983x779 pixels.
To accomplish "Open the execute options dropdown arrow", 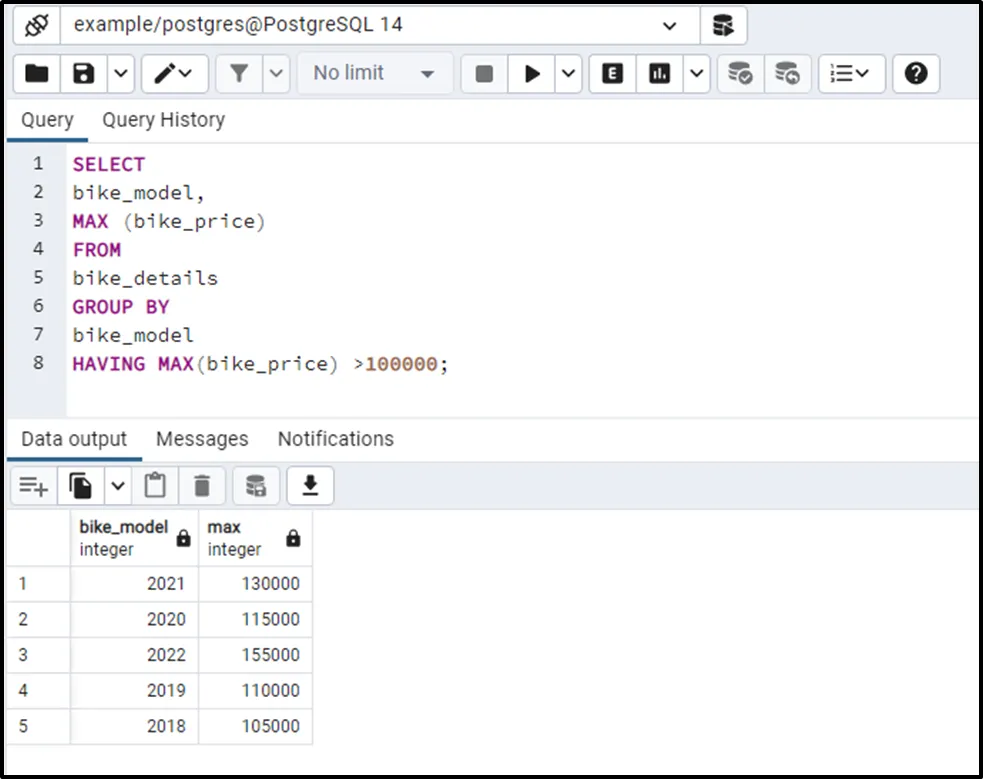I will [568, 73].
